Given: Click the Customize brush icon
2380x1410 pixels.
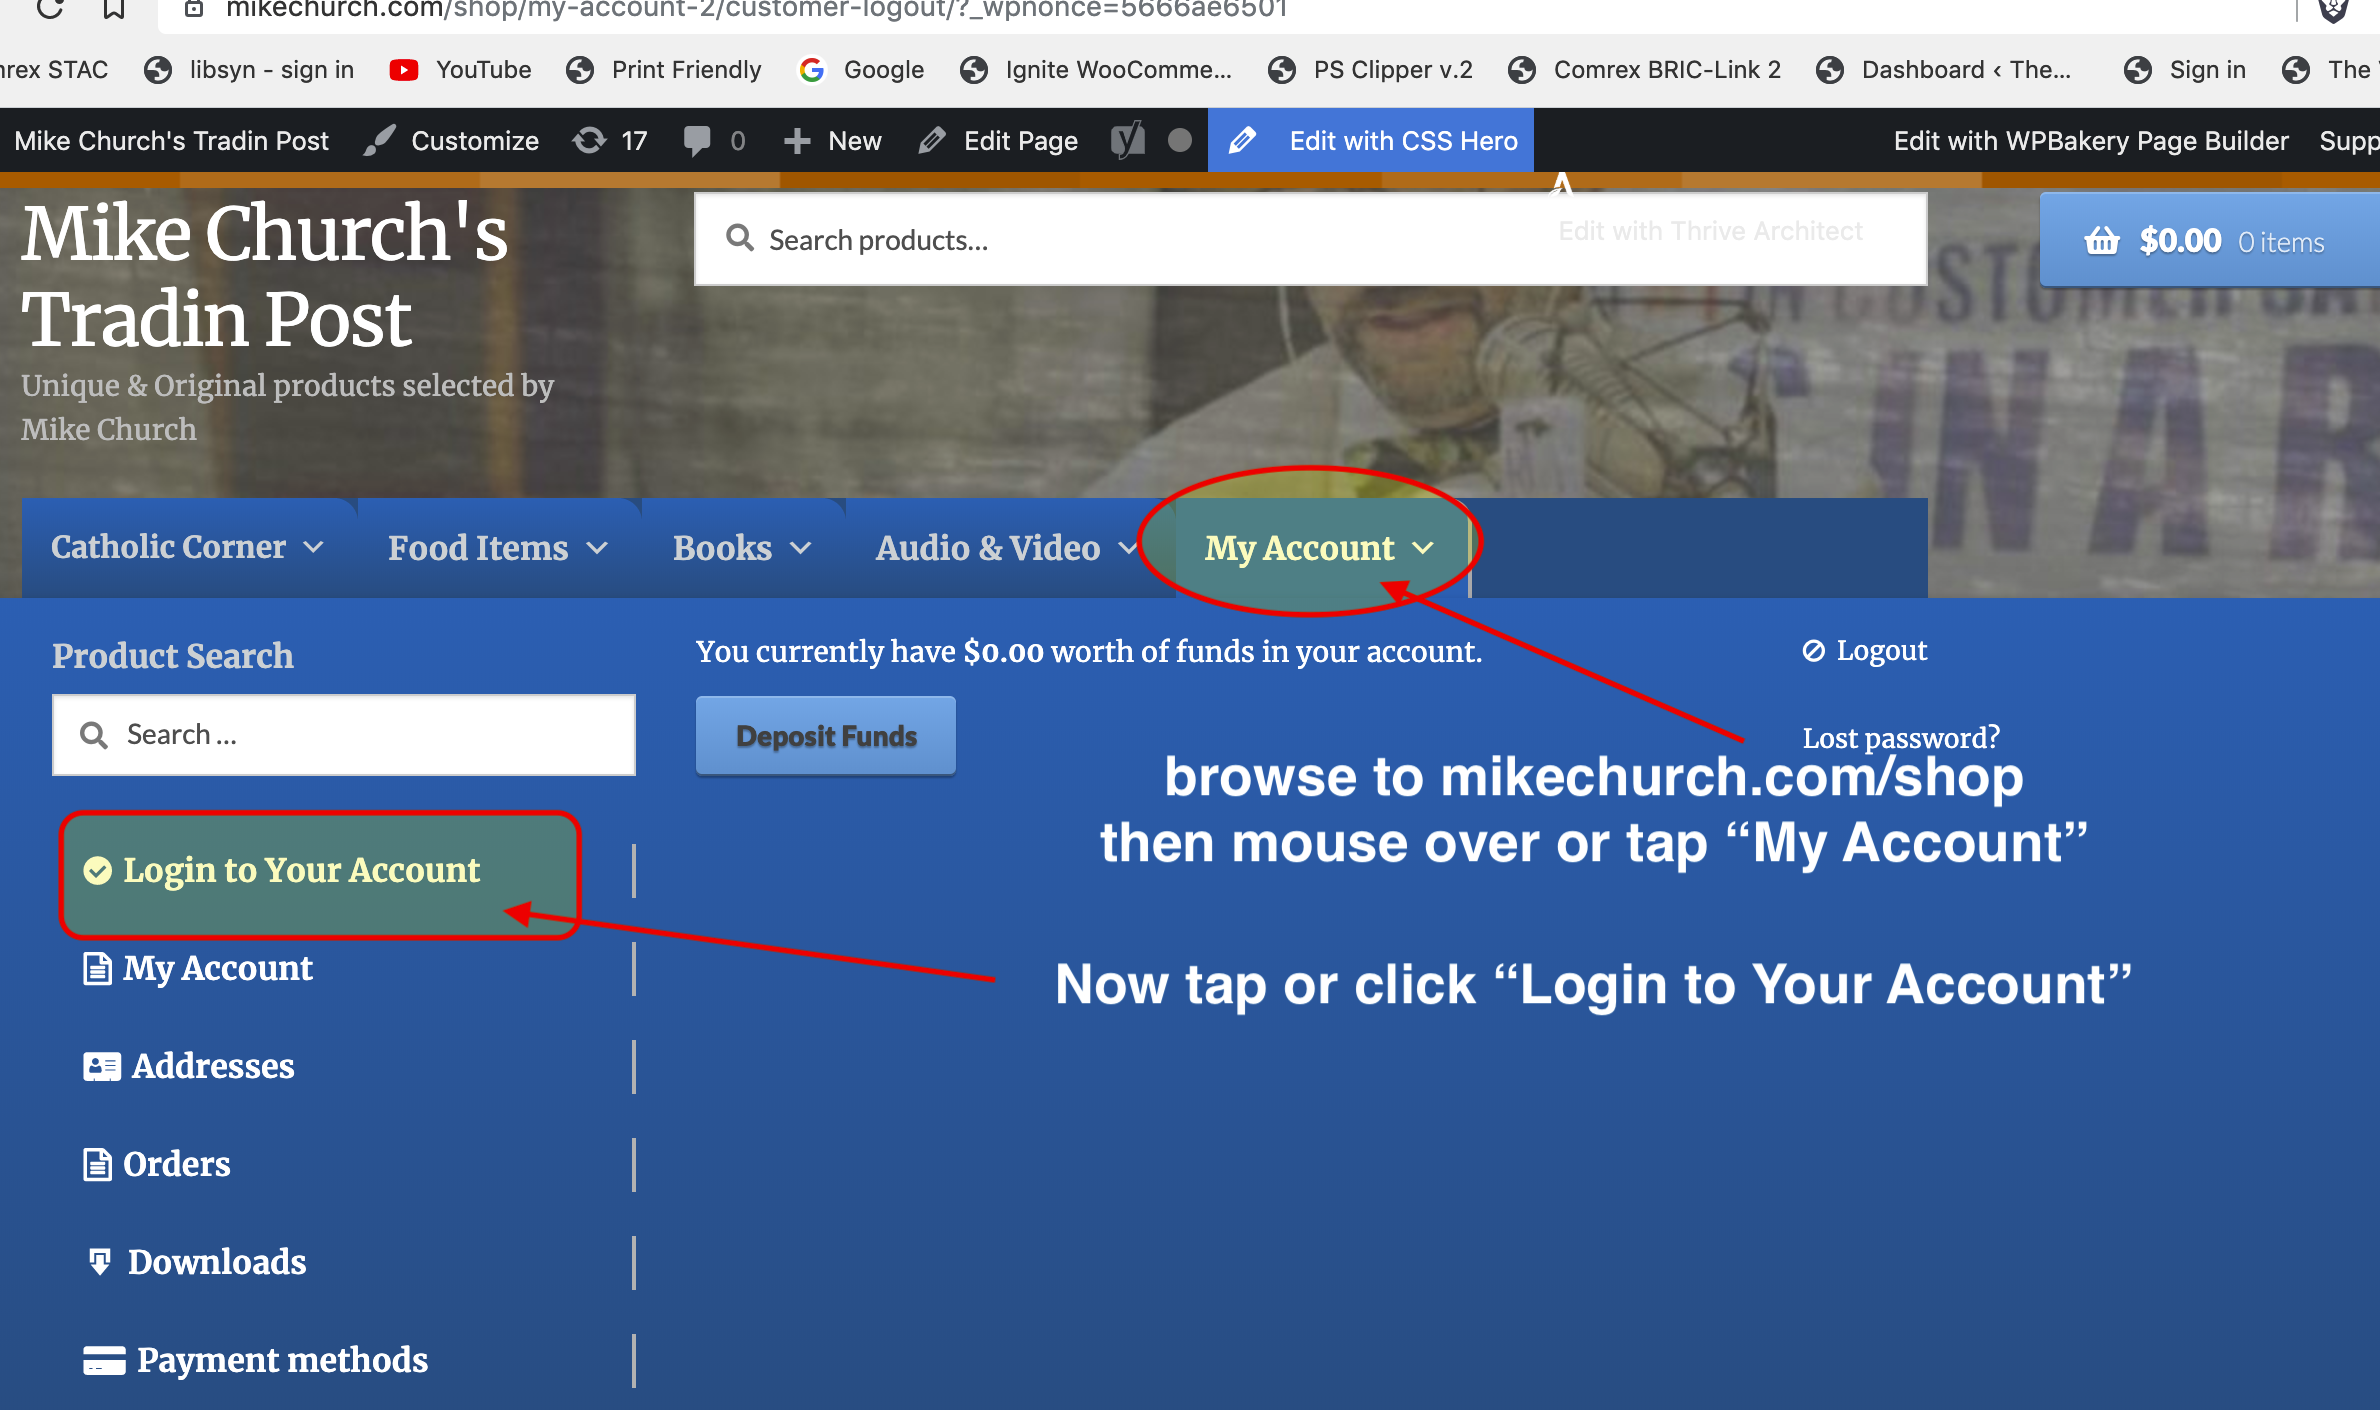Looking at the screenshot, I should [x=379, y=141].
